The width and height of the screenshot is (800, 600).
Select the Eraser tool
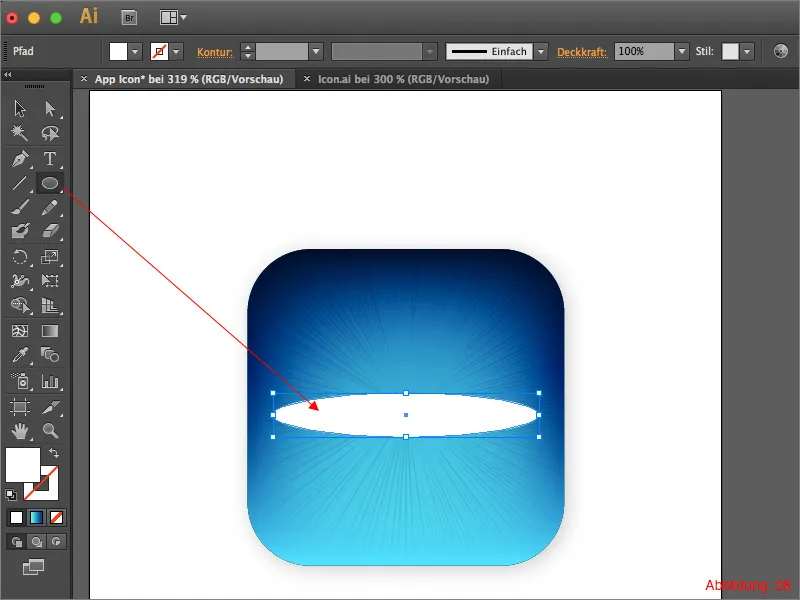tap(50, 231)
